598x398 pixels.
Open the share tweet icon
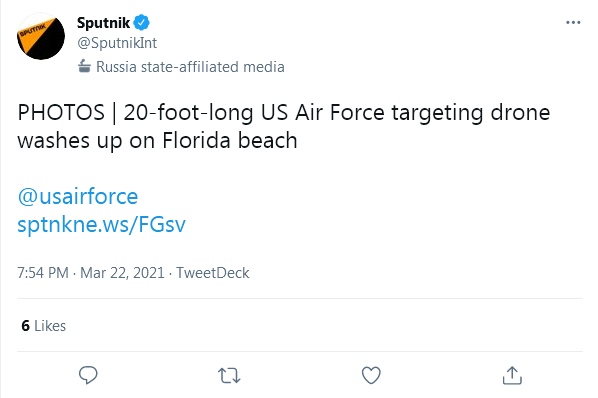512,375
